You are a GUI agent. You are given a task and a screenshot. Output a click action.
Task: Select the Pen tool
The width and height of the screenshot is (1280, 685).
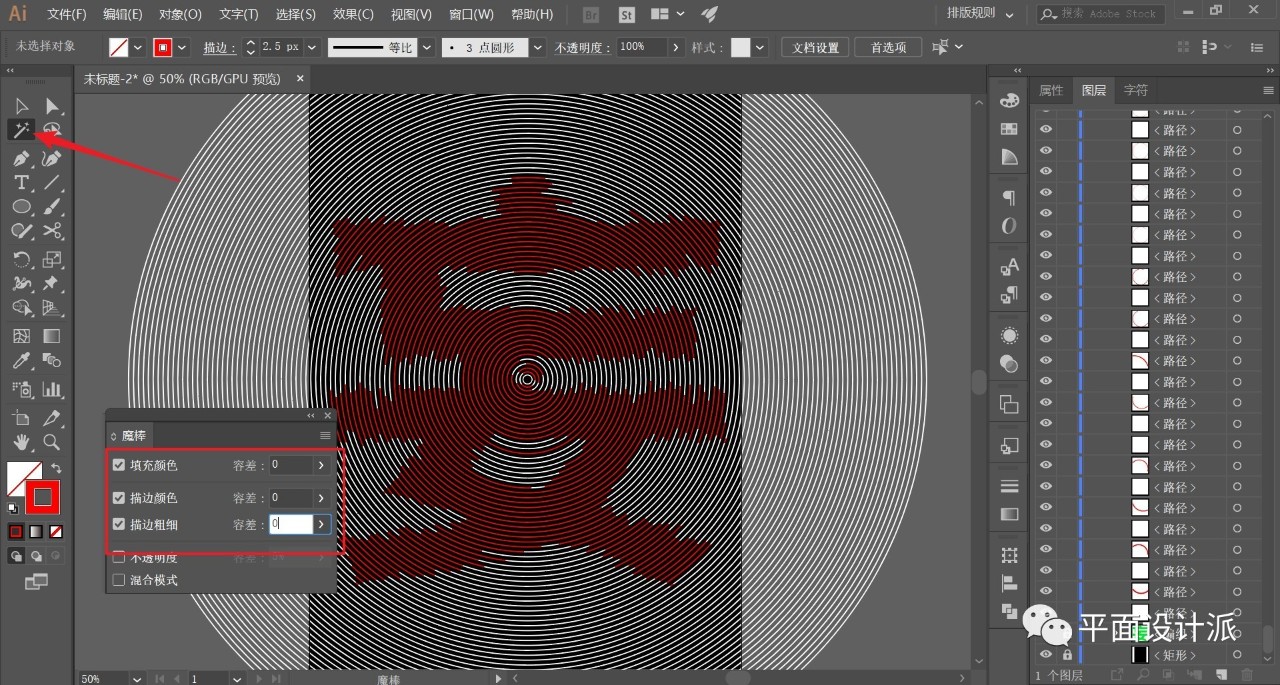[21, 158]
